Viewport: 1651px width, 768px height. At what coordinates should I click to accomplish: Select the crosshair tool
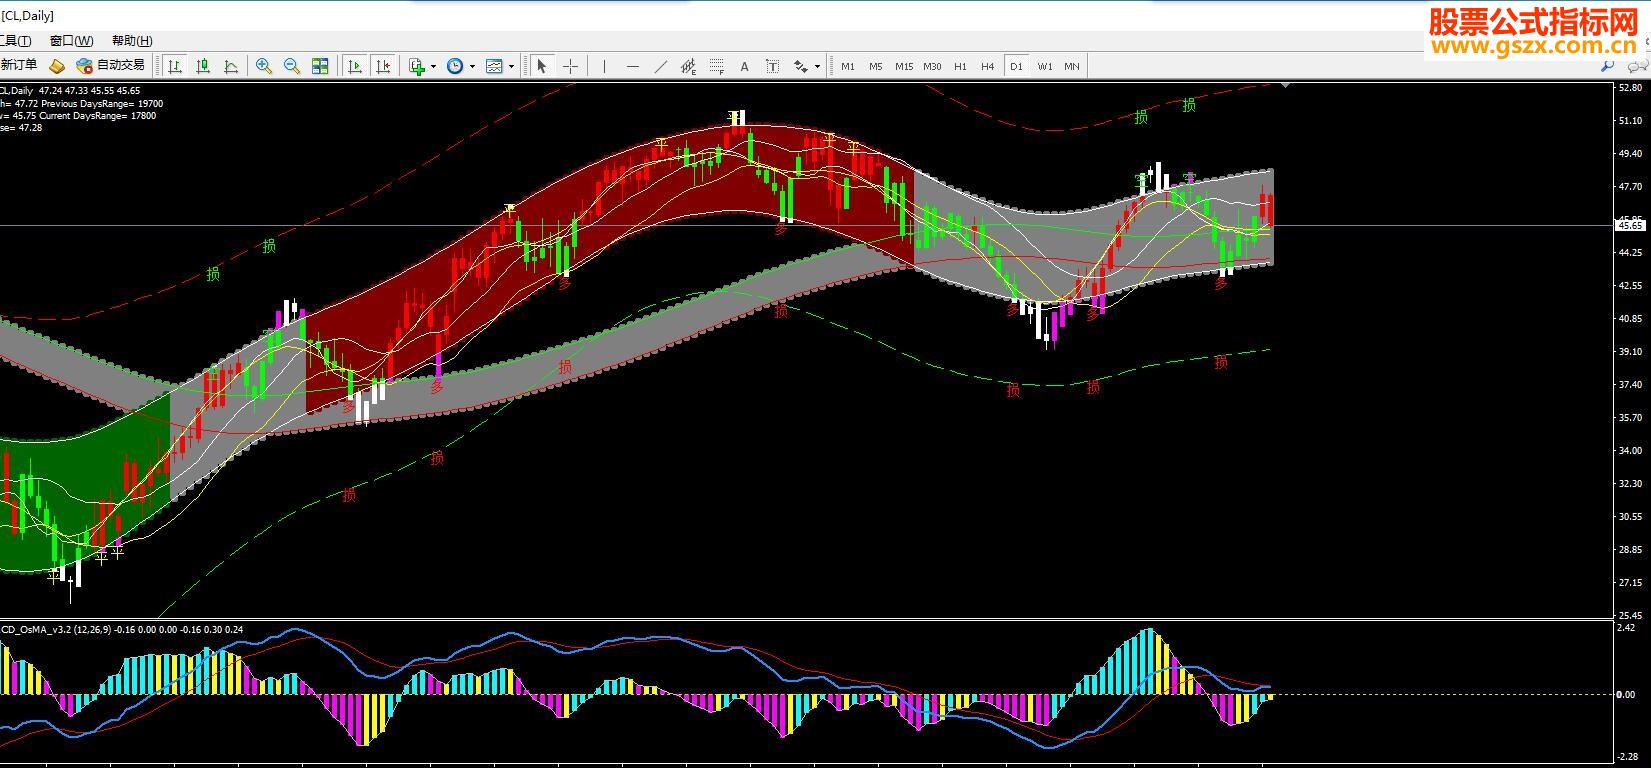pyautogui.click(x=570, y=66)
